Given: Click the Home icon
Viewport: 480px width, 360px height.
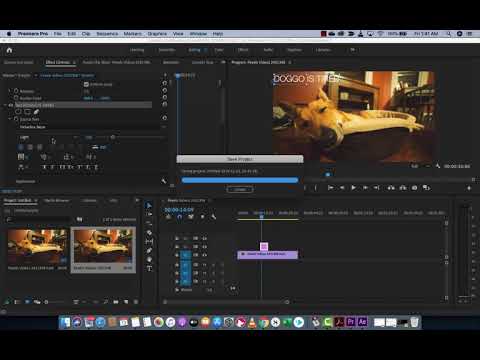Looking at the screenshot, I should click(9, 50).
